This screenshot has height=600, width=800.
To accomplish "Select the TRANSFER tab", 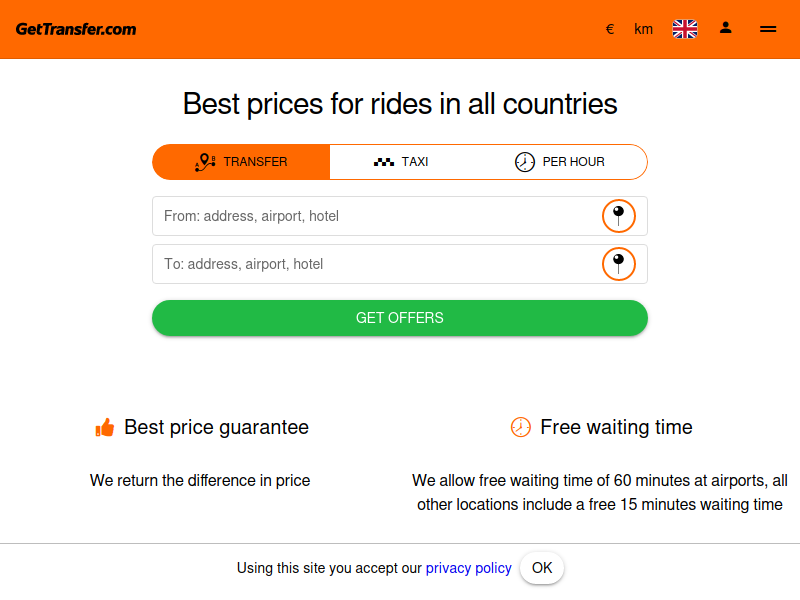I will [x=241, y=162].
